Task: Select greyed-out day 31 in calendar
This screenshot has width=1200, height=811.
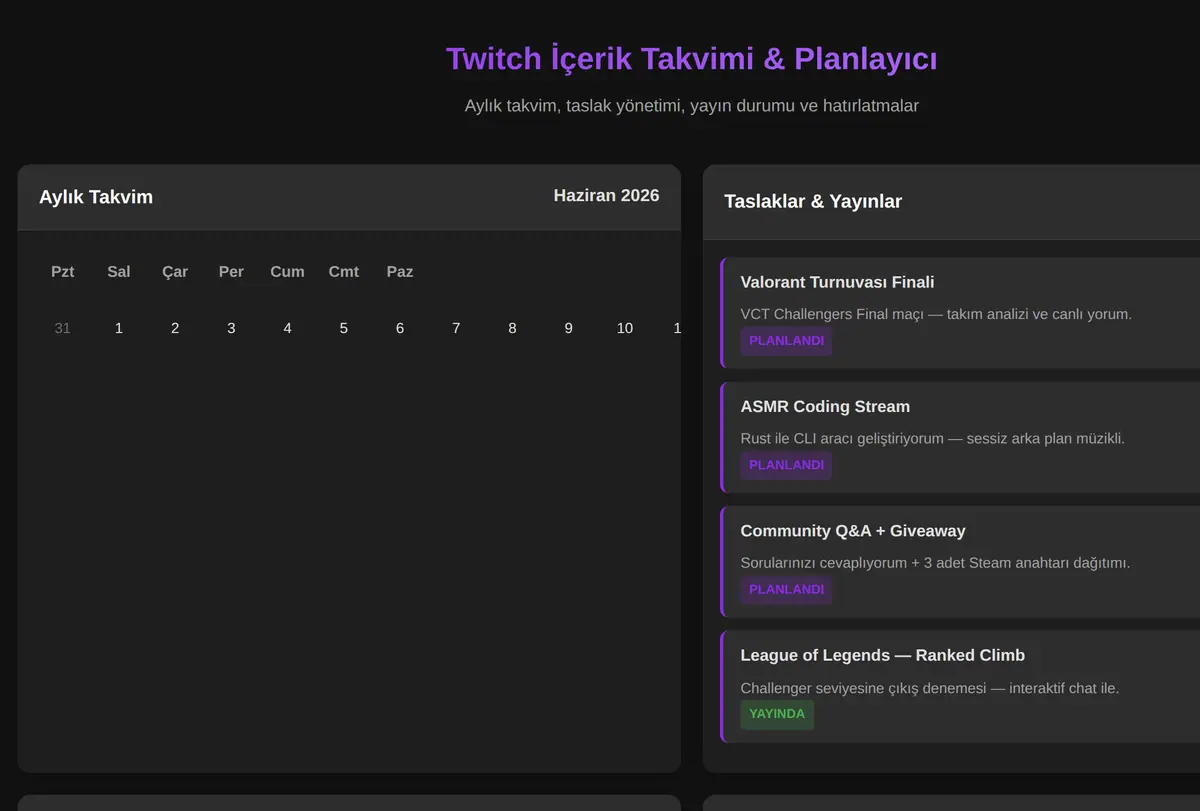Action: (62, 328)
